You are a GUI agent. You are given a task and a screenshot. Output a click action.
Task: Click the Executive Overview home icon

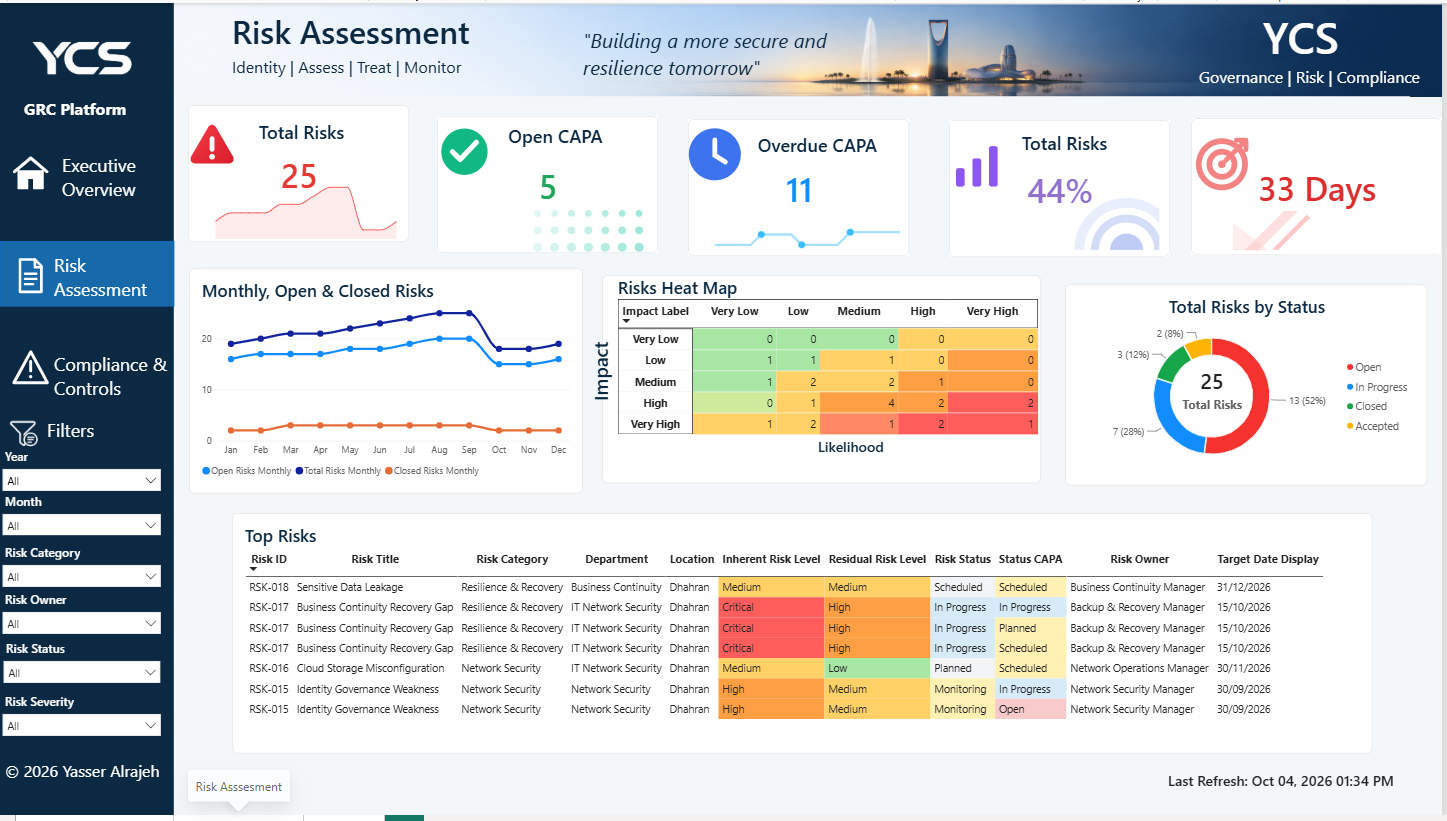30,173
